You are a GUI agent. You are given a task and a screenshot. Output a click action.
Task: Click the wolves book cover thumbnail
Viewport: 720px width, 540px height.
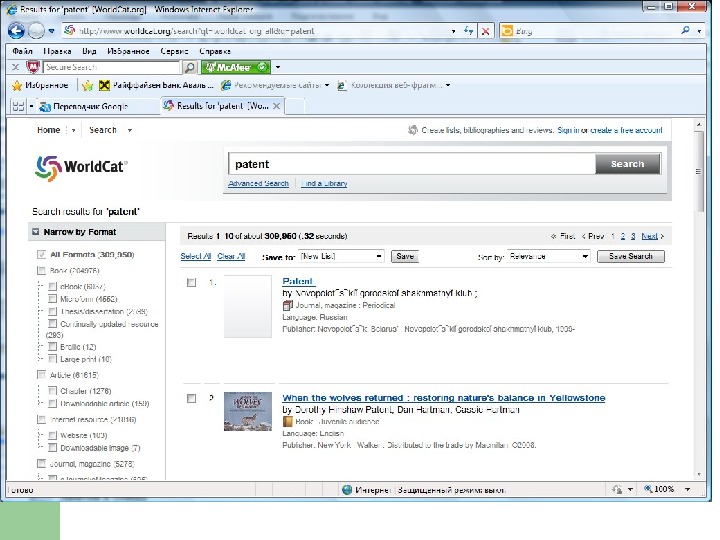coord(248,411)
